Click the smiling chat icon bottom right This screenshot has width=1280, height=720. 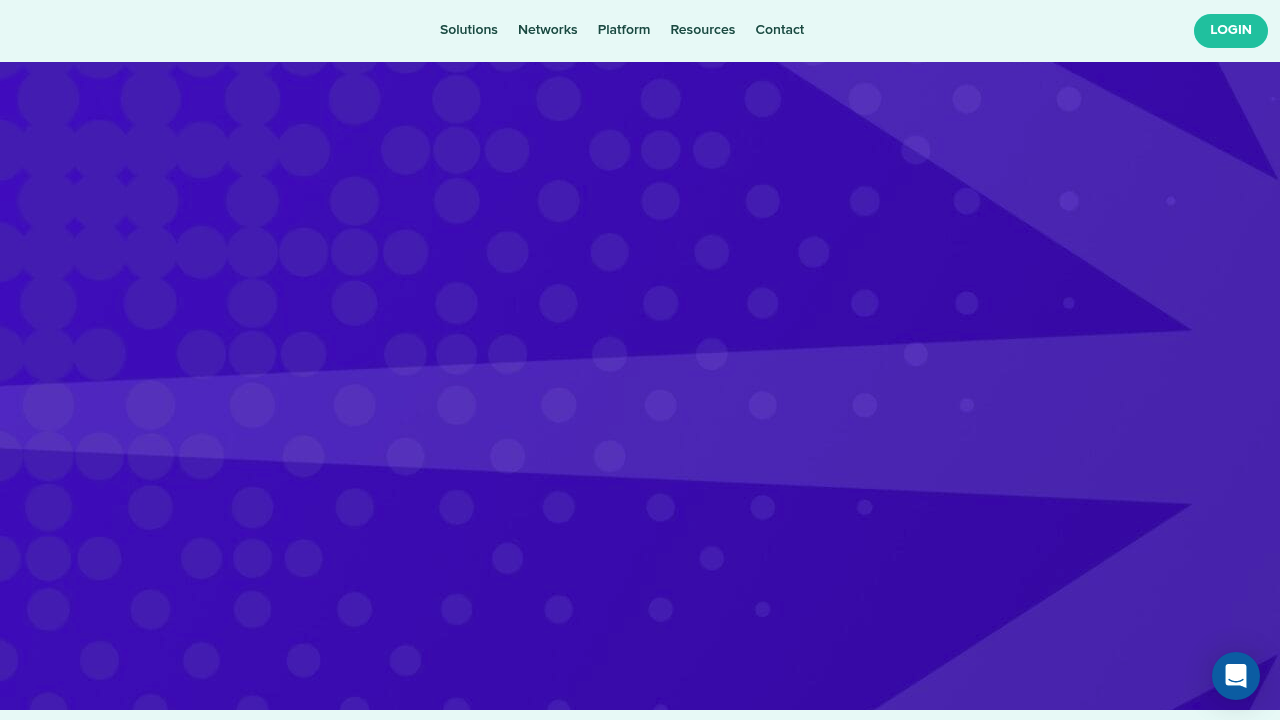[1236, 676]
